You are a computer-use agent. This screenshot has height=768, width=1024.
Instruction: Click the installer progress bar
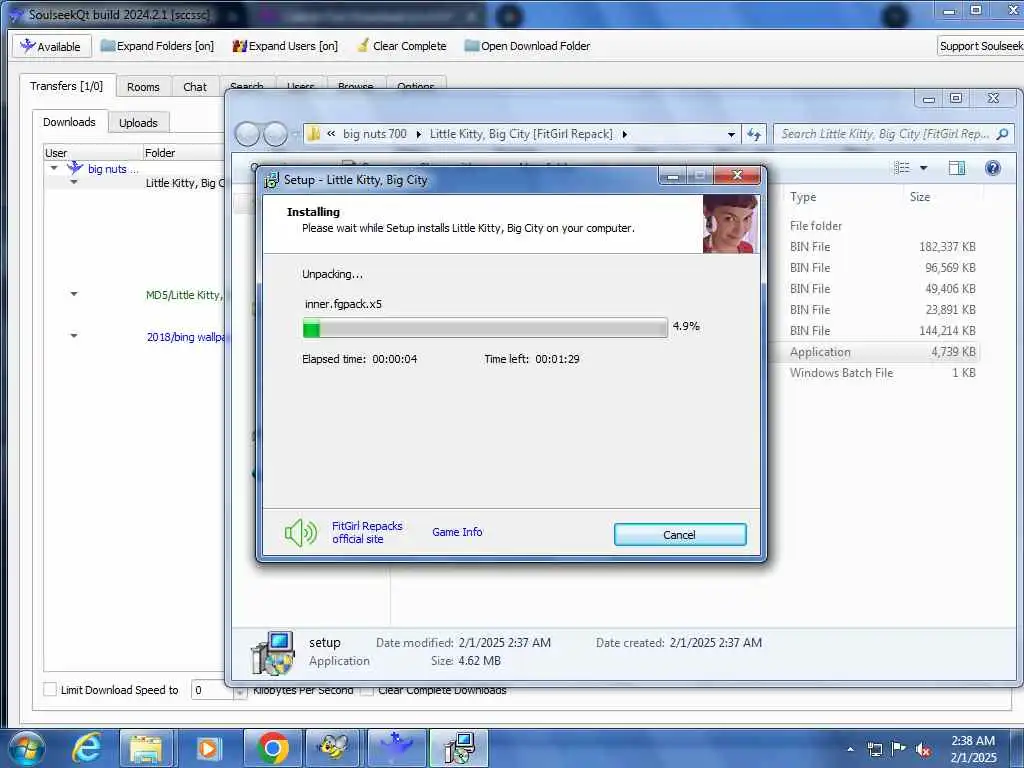point(485,328)
